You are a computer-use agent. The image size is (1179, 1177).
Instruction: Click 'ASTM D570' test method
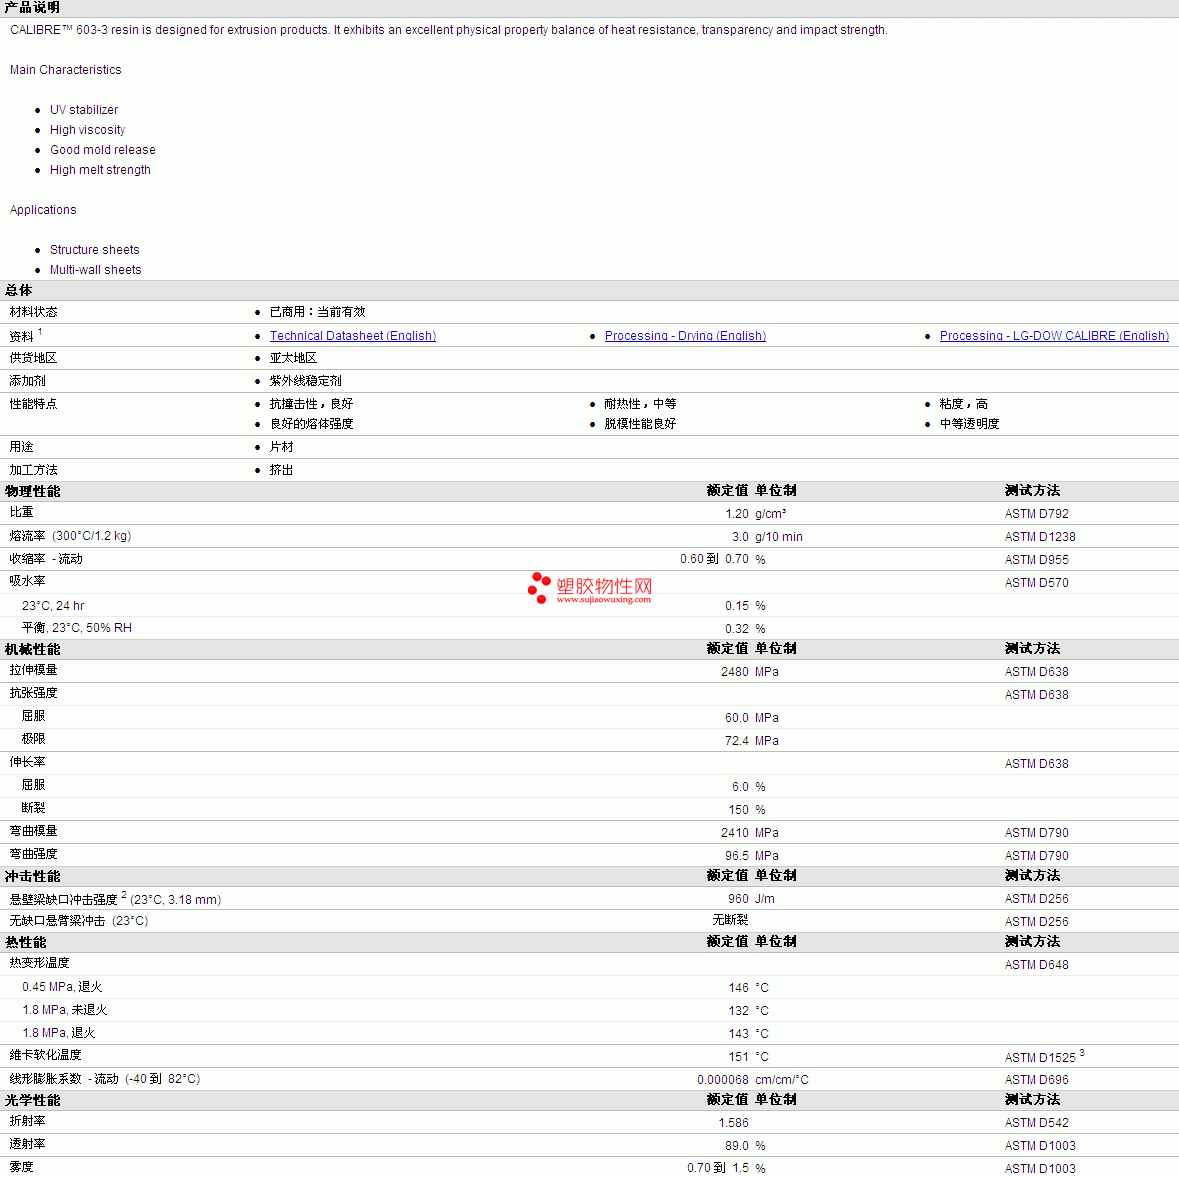pyautogui.click(x=1037, y=583)
